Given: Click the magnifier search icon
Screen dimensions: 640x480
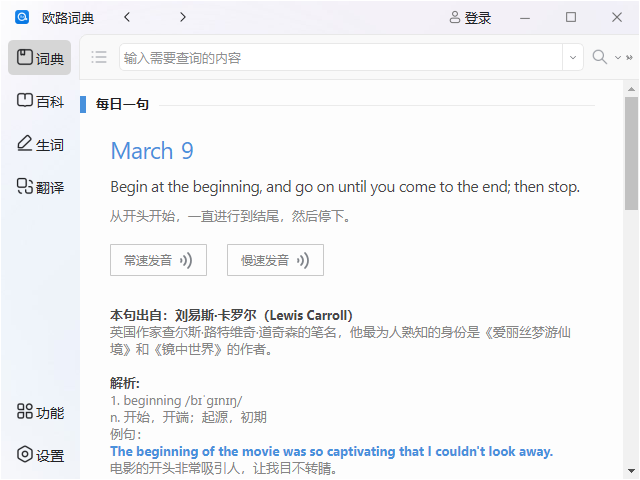Looking at the screenshot, I should click(x=599, y=57).
